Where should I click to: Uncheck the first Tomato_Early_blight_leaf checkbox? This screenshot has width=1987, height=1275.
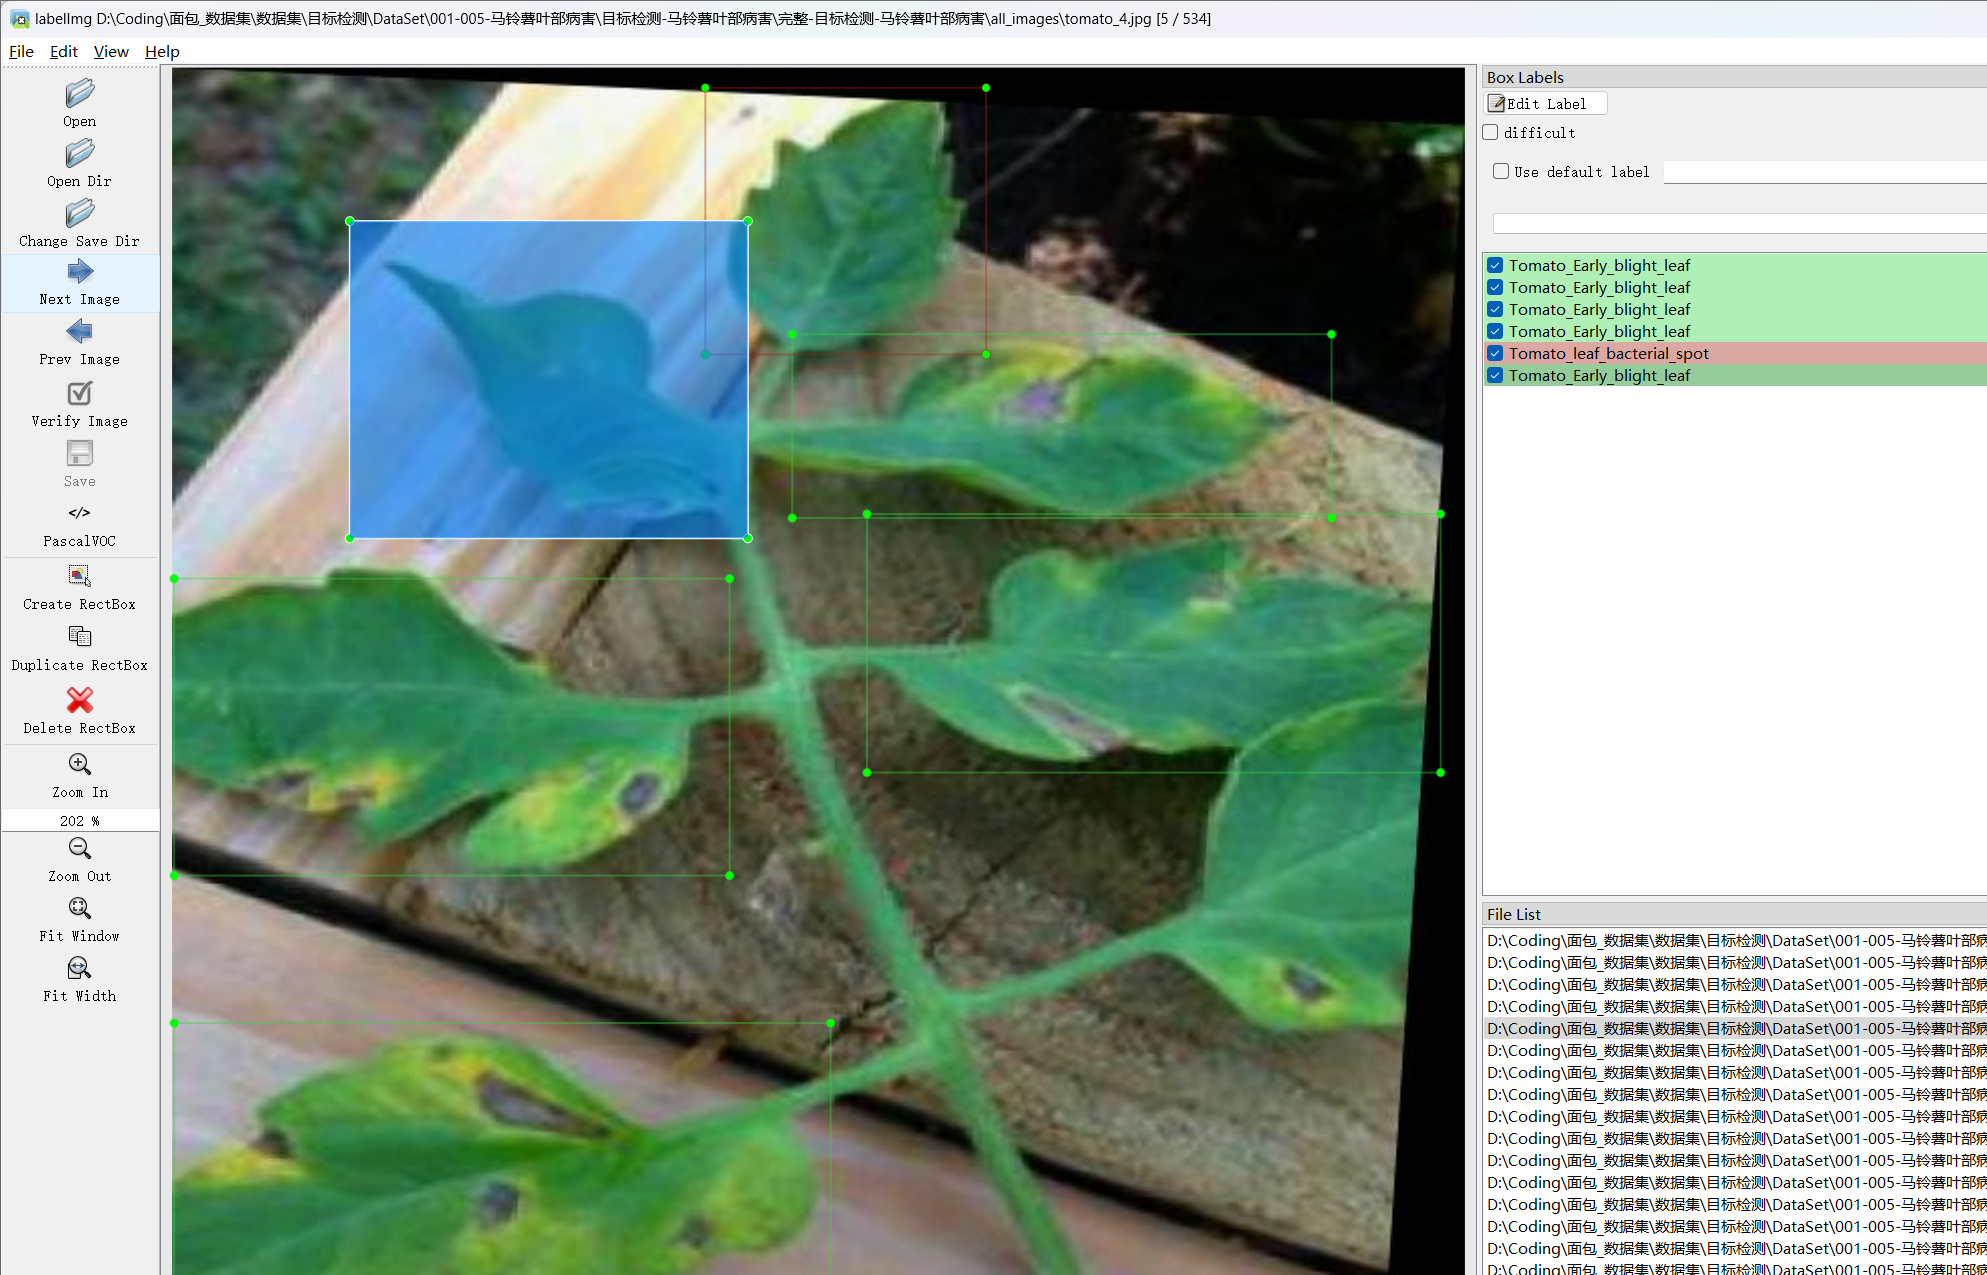pos(1495,265)
